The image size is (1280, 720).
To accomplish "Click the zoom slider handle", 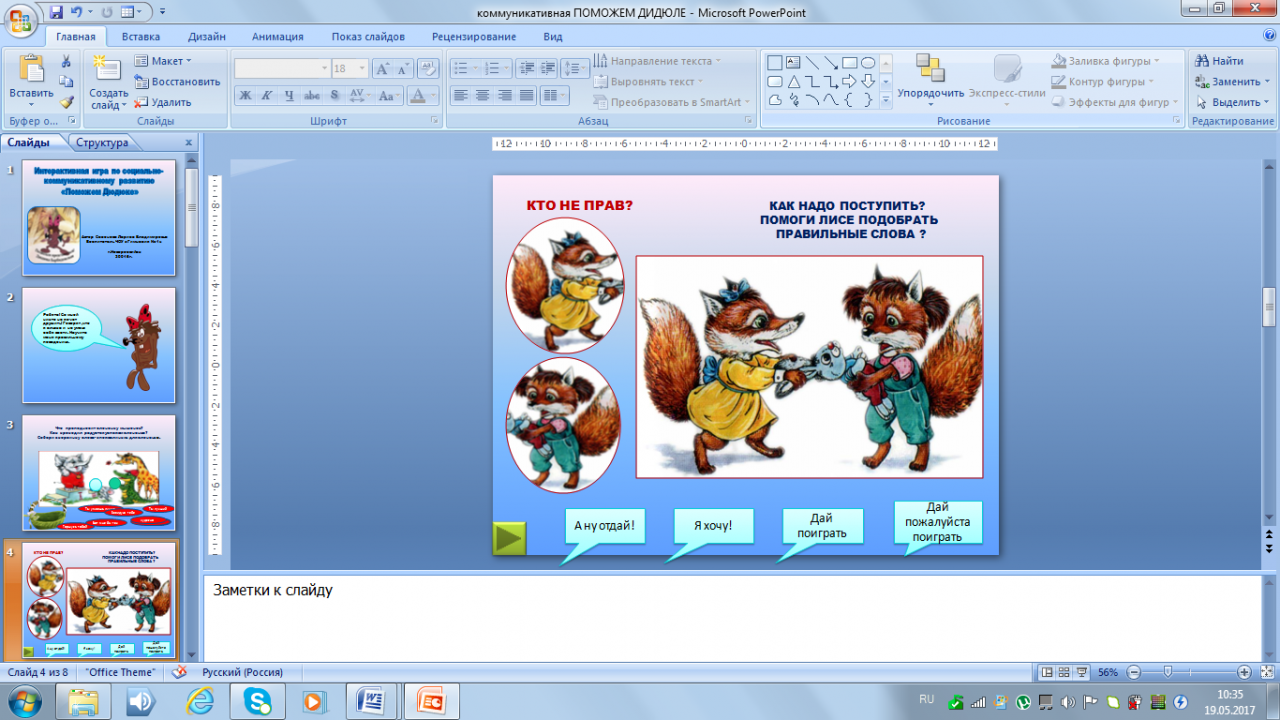I will click(x=1167, y=672).
